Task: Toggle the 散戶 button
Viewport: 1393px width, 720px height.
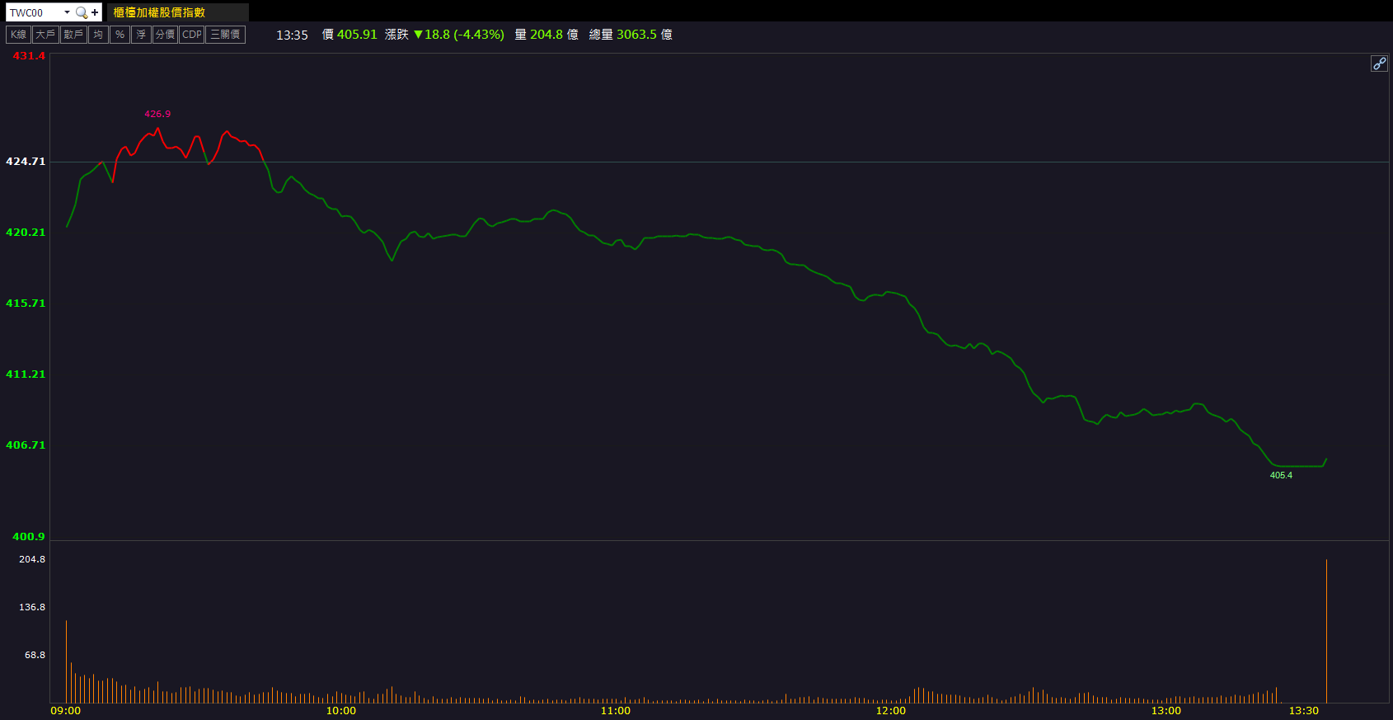Action: [x=73, y=35]
